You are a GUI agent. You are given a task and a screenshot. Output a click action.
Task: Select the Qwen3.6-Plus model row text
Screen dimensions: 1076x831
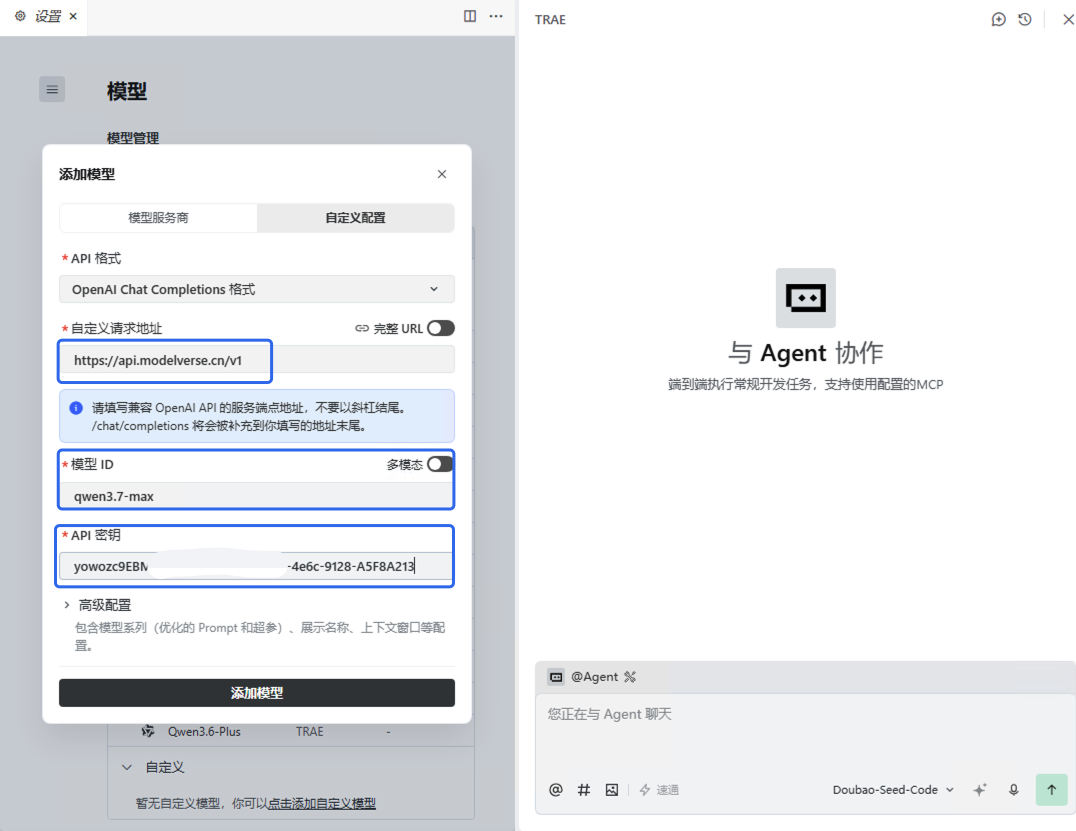tap(204, 731)
